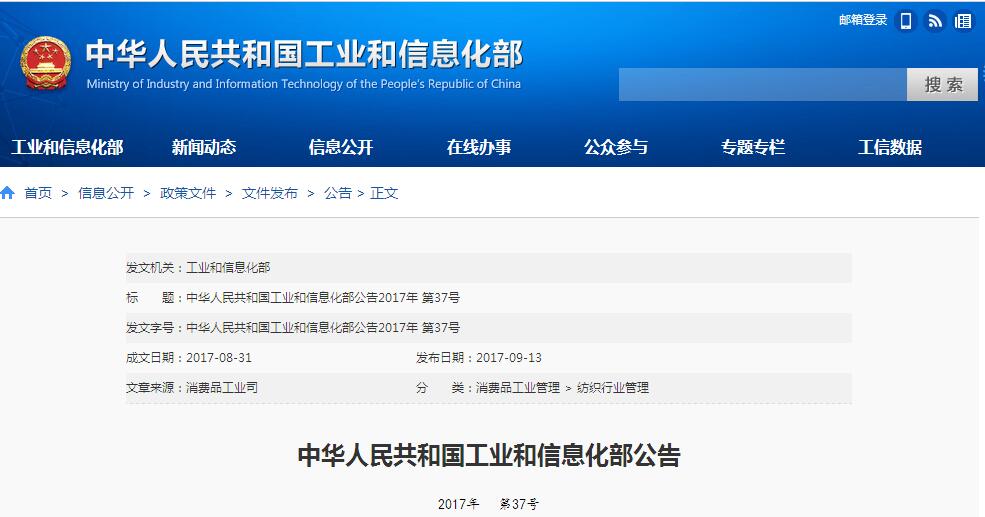Open the 在线办事 navigation item
Screen dimensions: 985x517
tap(478, 147)
